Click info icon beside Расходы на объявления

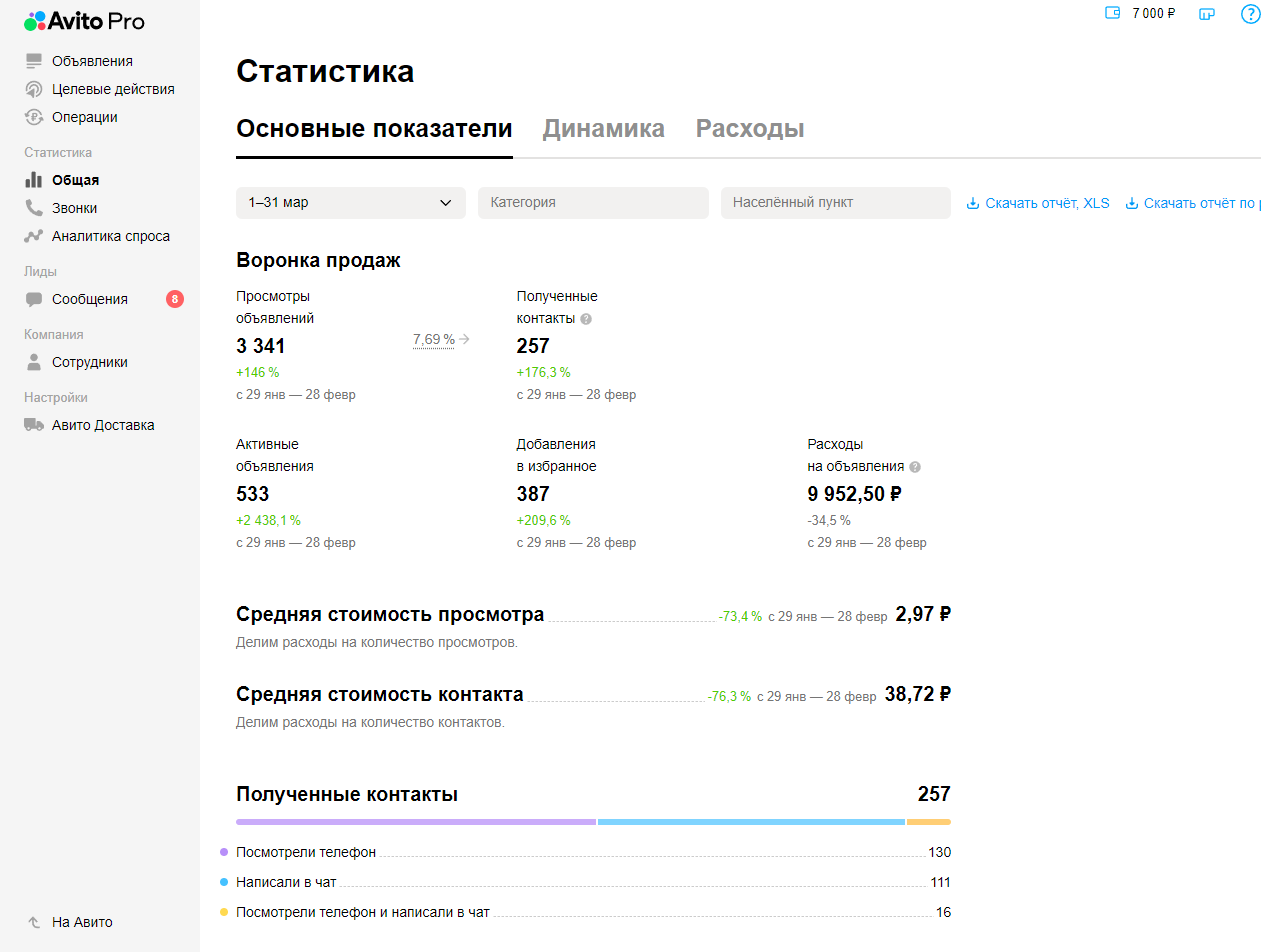click(x=915, y=467)
